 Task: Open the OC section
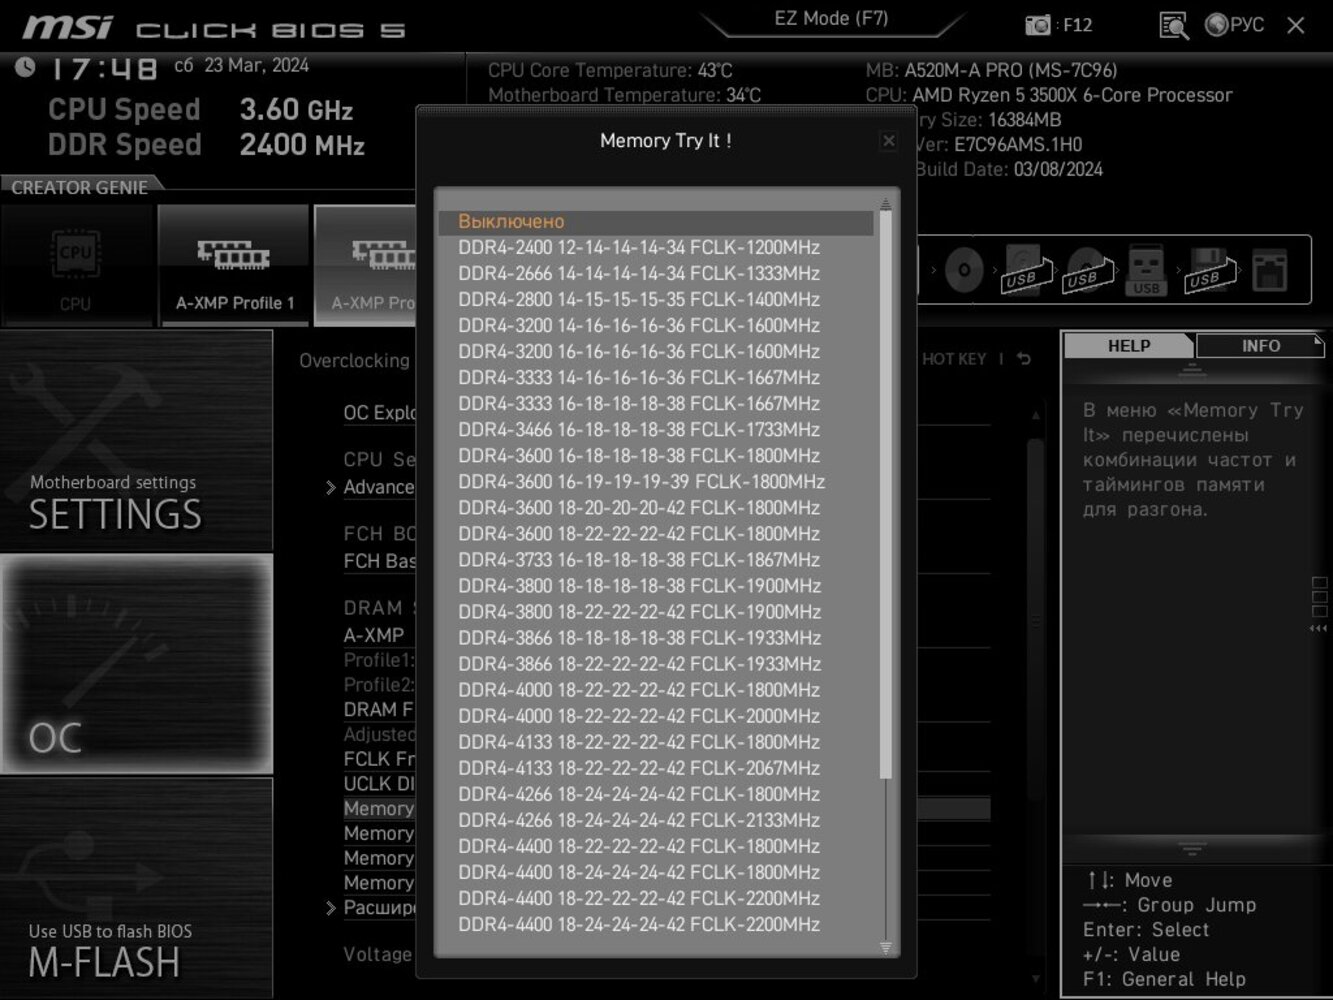(136, 664)
